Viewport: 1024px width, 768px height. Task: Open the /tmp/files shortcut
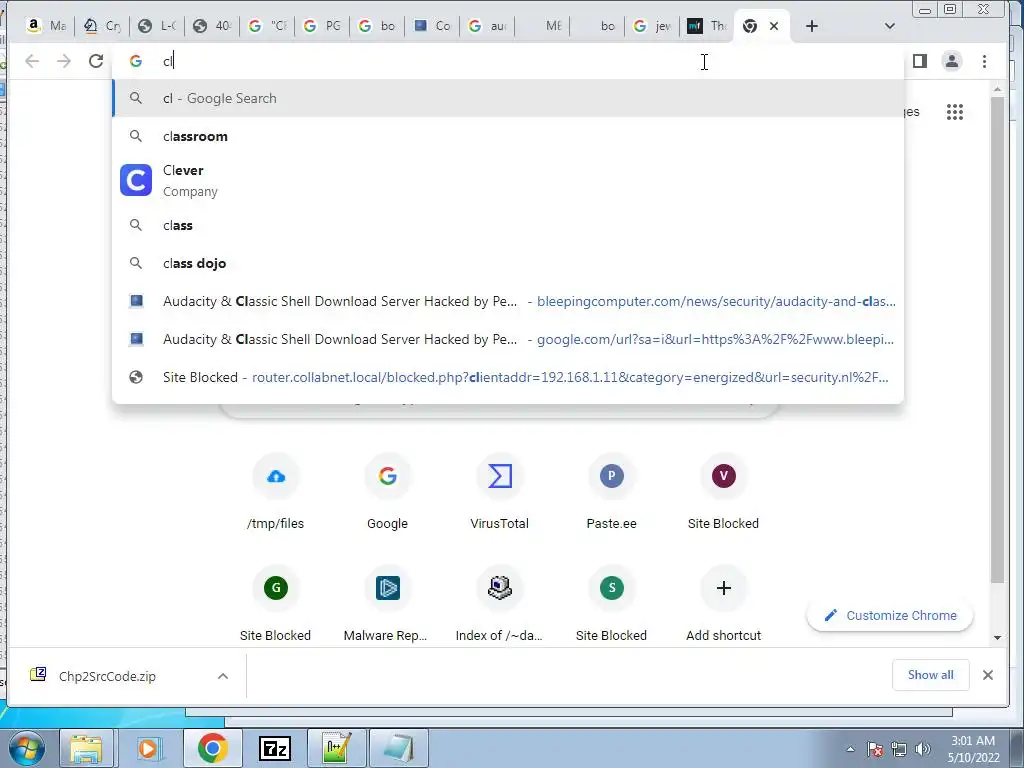276,490
